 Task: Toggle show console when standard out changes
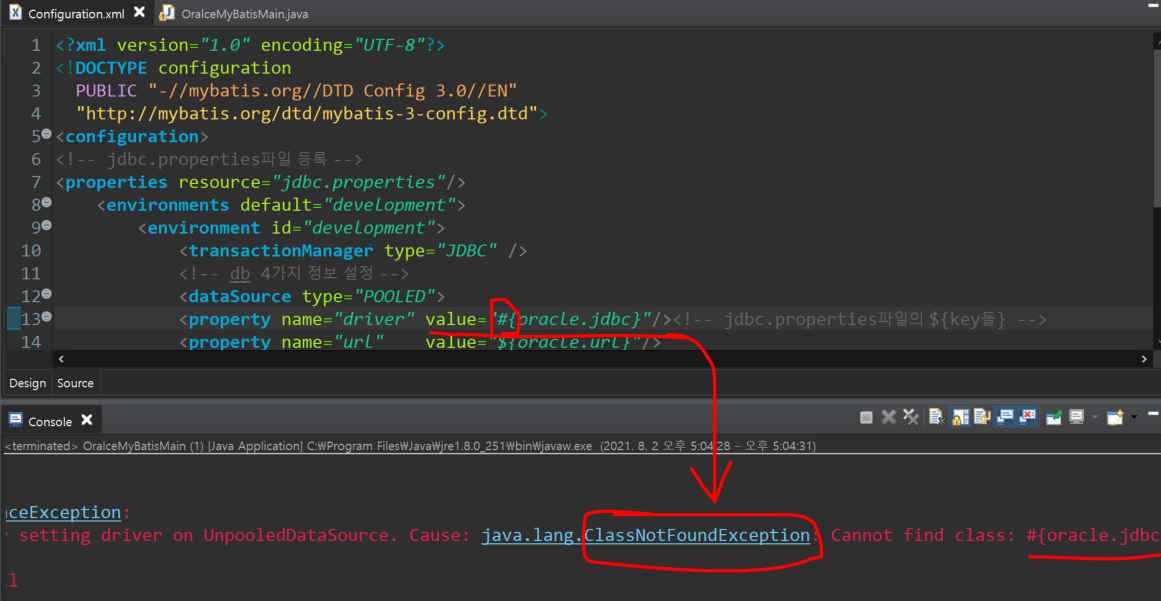tap(1006, 418)
